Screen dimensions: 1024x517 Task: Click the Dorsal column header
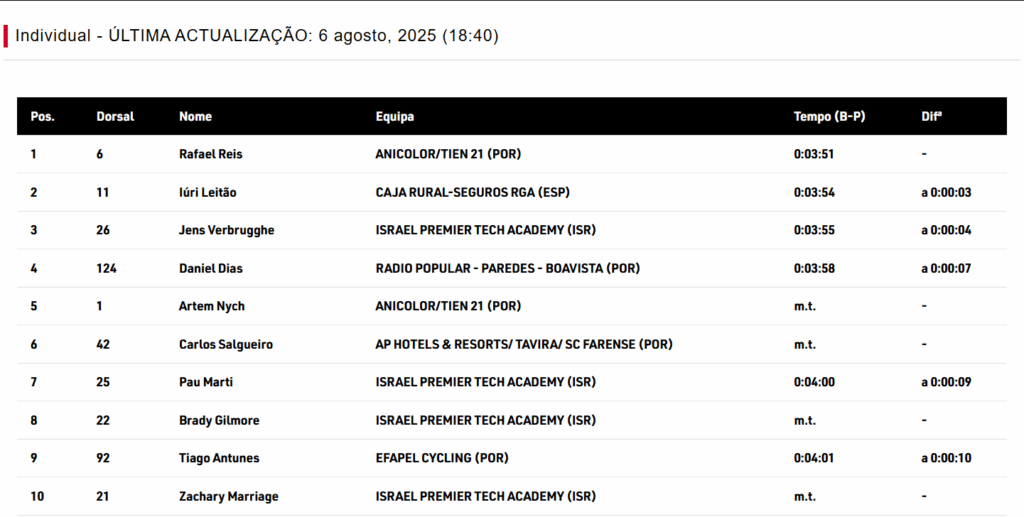coord(115,116)
